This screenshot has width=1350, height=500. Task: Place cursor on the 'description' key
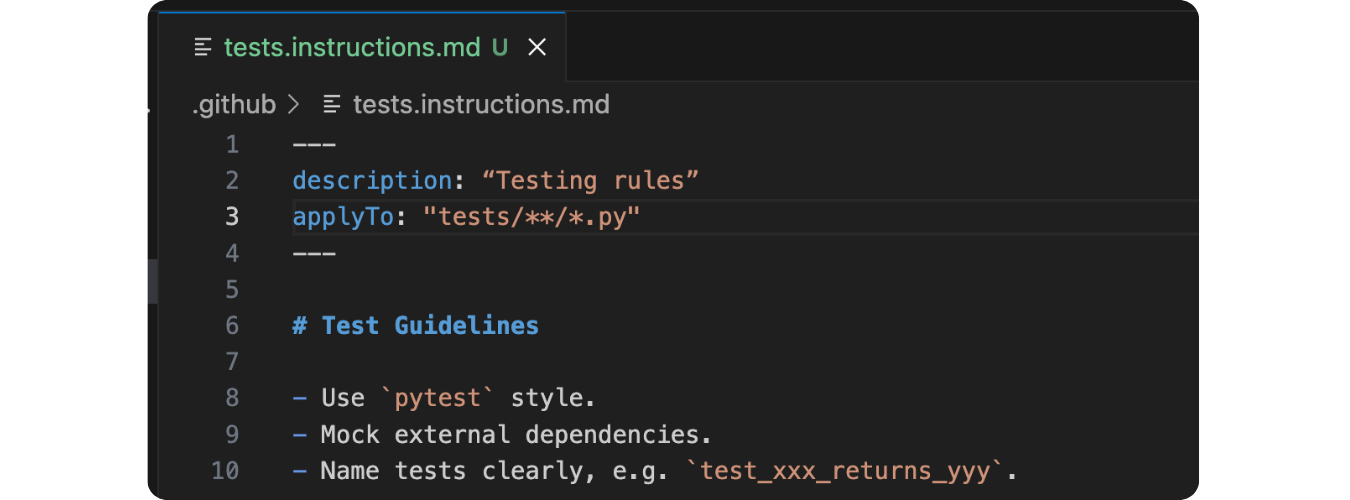372,181
